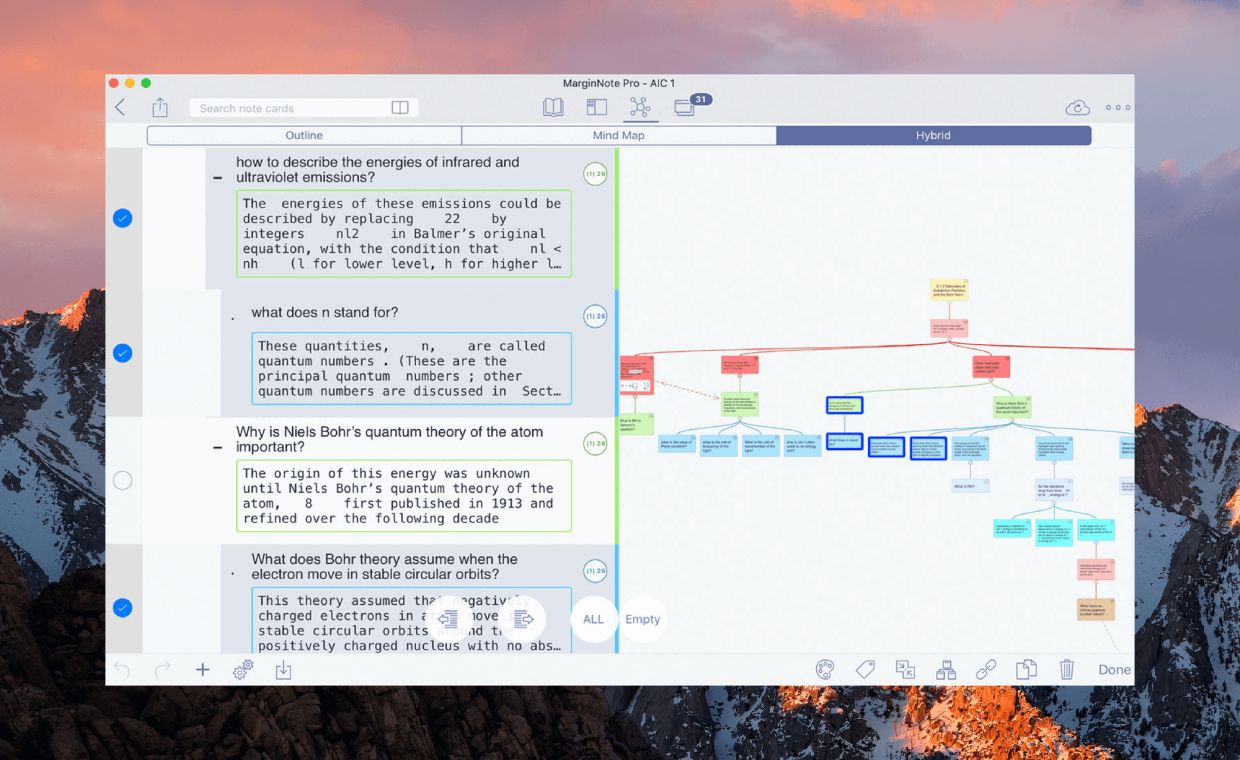Open the share/export icon in top toolbar
This screenshot has height=760, width=1240.
[x=160, y=108]
